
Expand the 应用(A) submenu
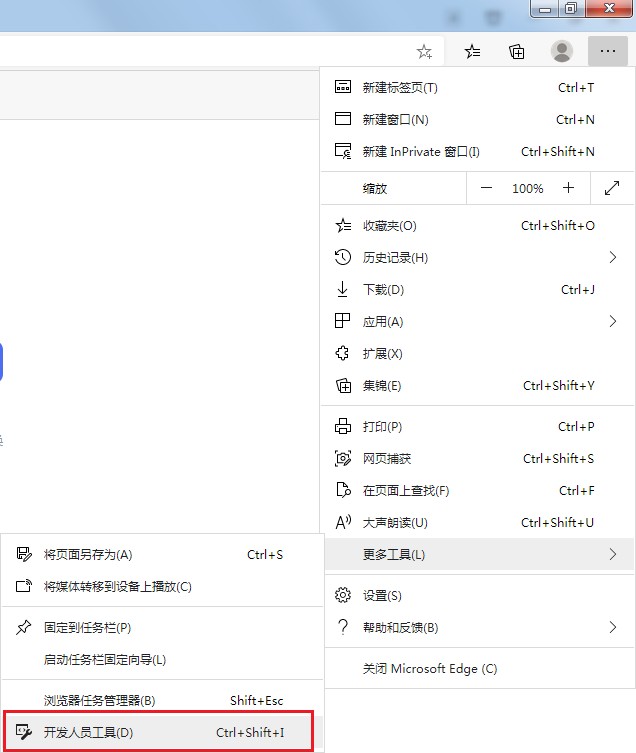(612, 322)
